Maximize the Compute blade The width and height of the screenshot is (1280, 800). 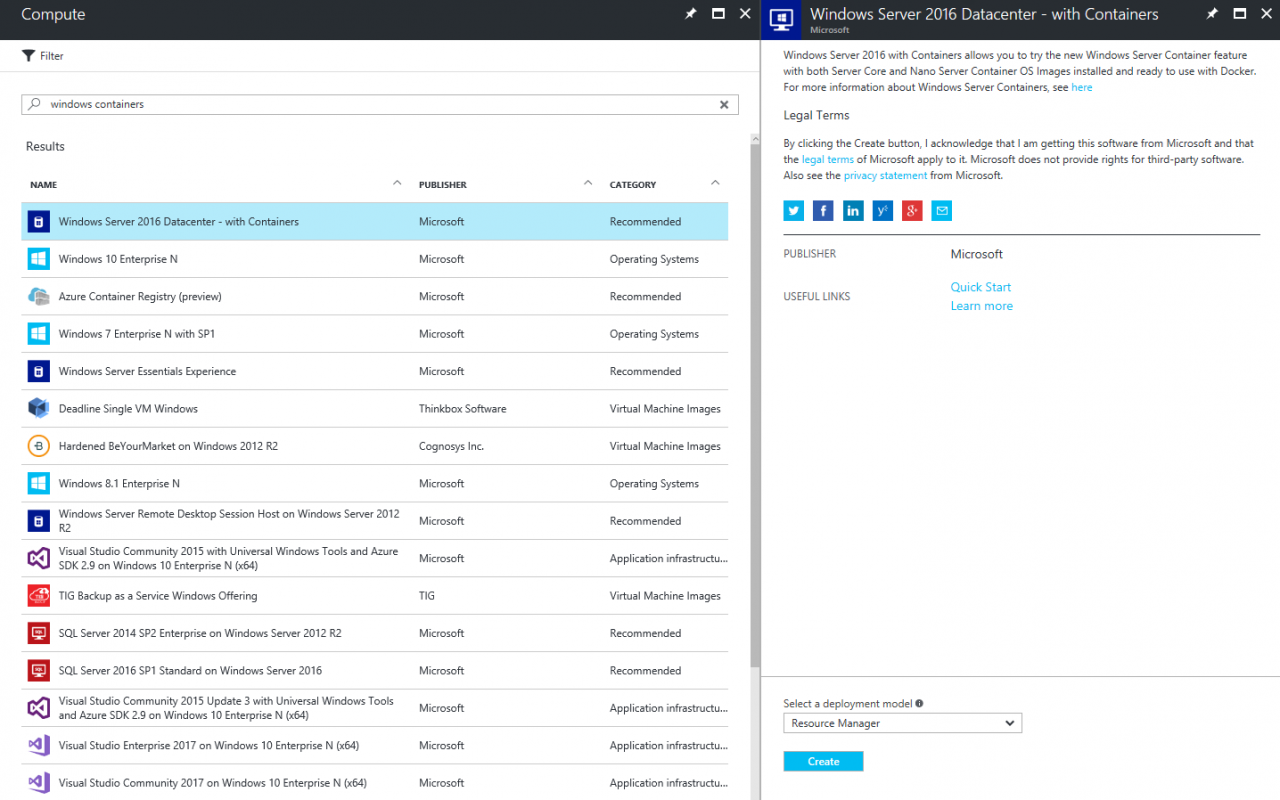click(x=718, y=14)
